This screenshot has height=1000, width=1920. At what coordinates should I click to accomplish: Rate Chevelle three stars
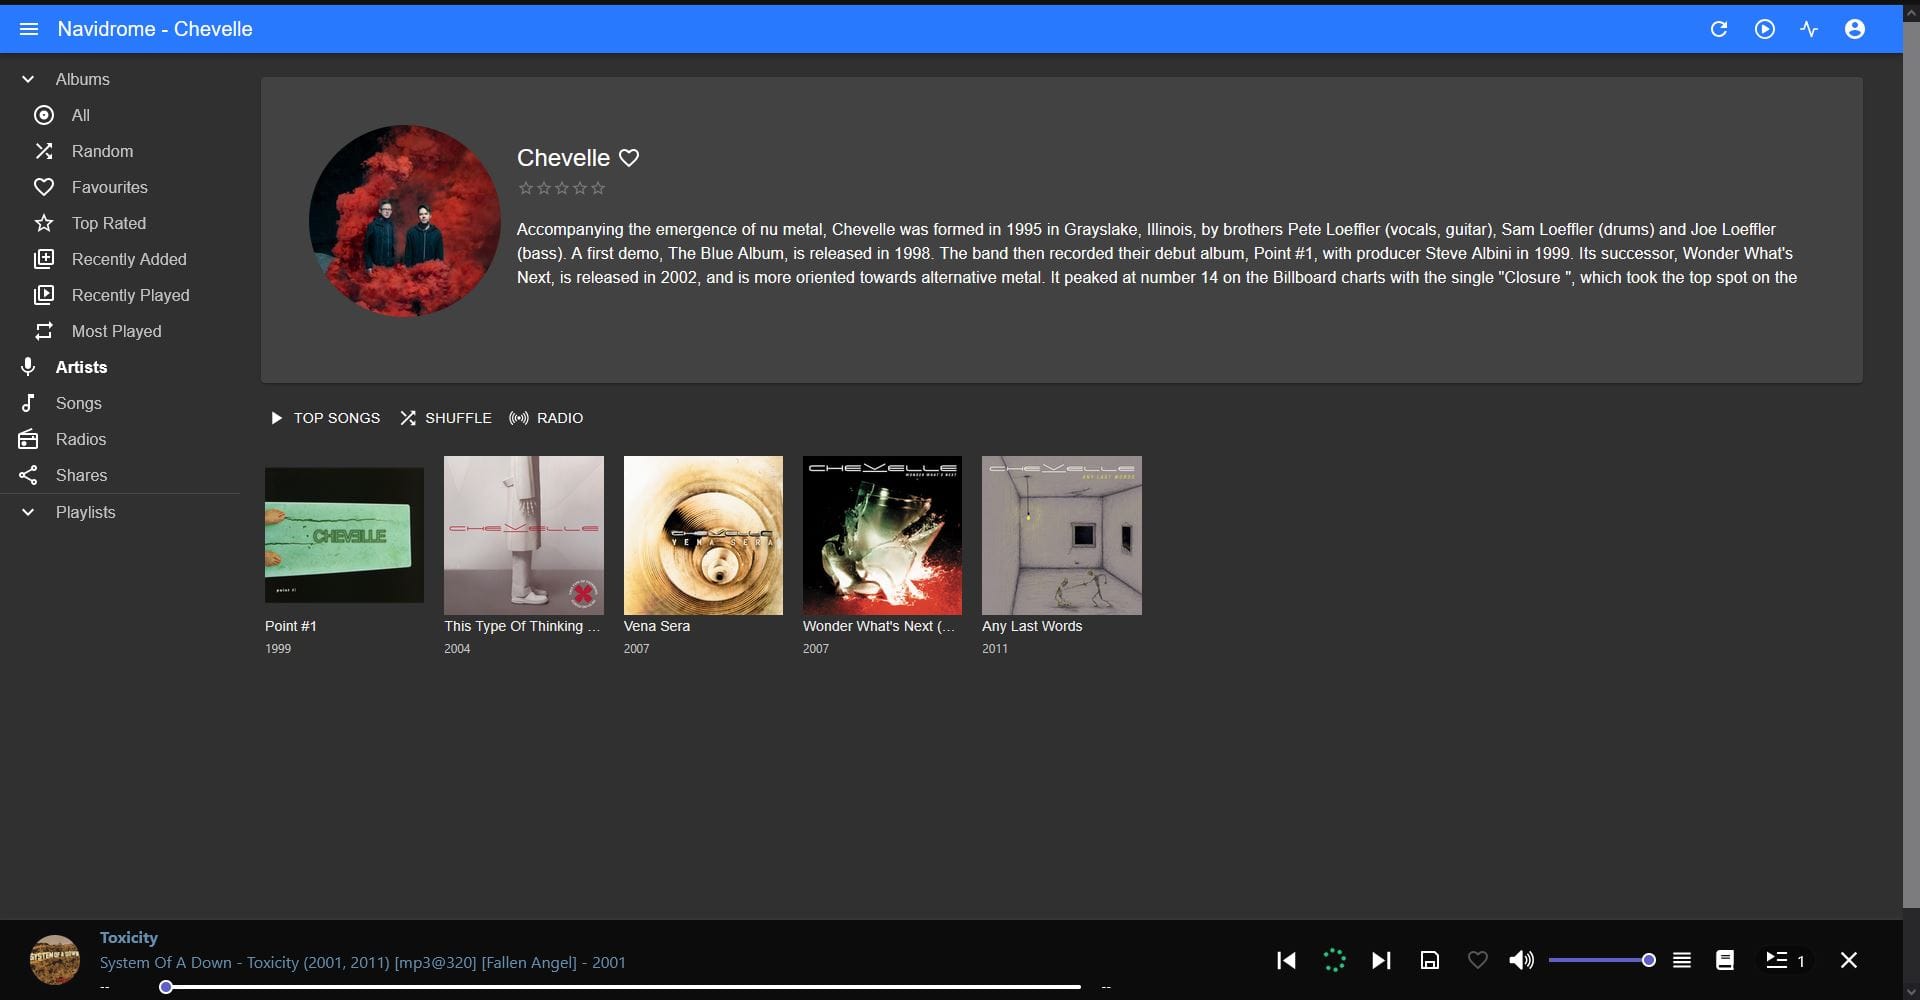562,188
